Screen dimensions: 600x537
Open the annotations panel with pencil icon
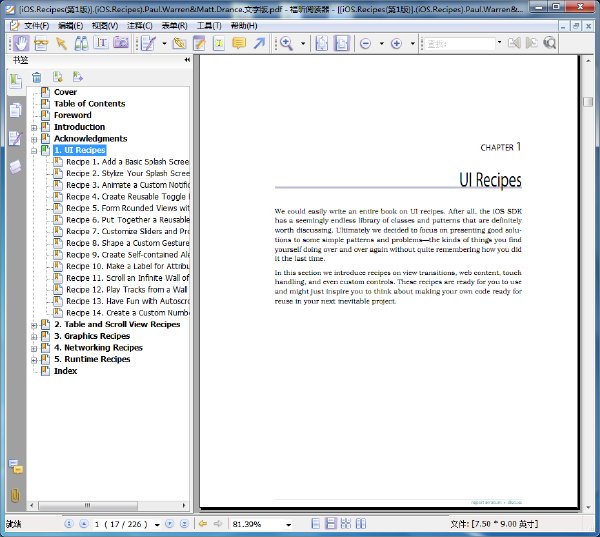point(16,139)
